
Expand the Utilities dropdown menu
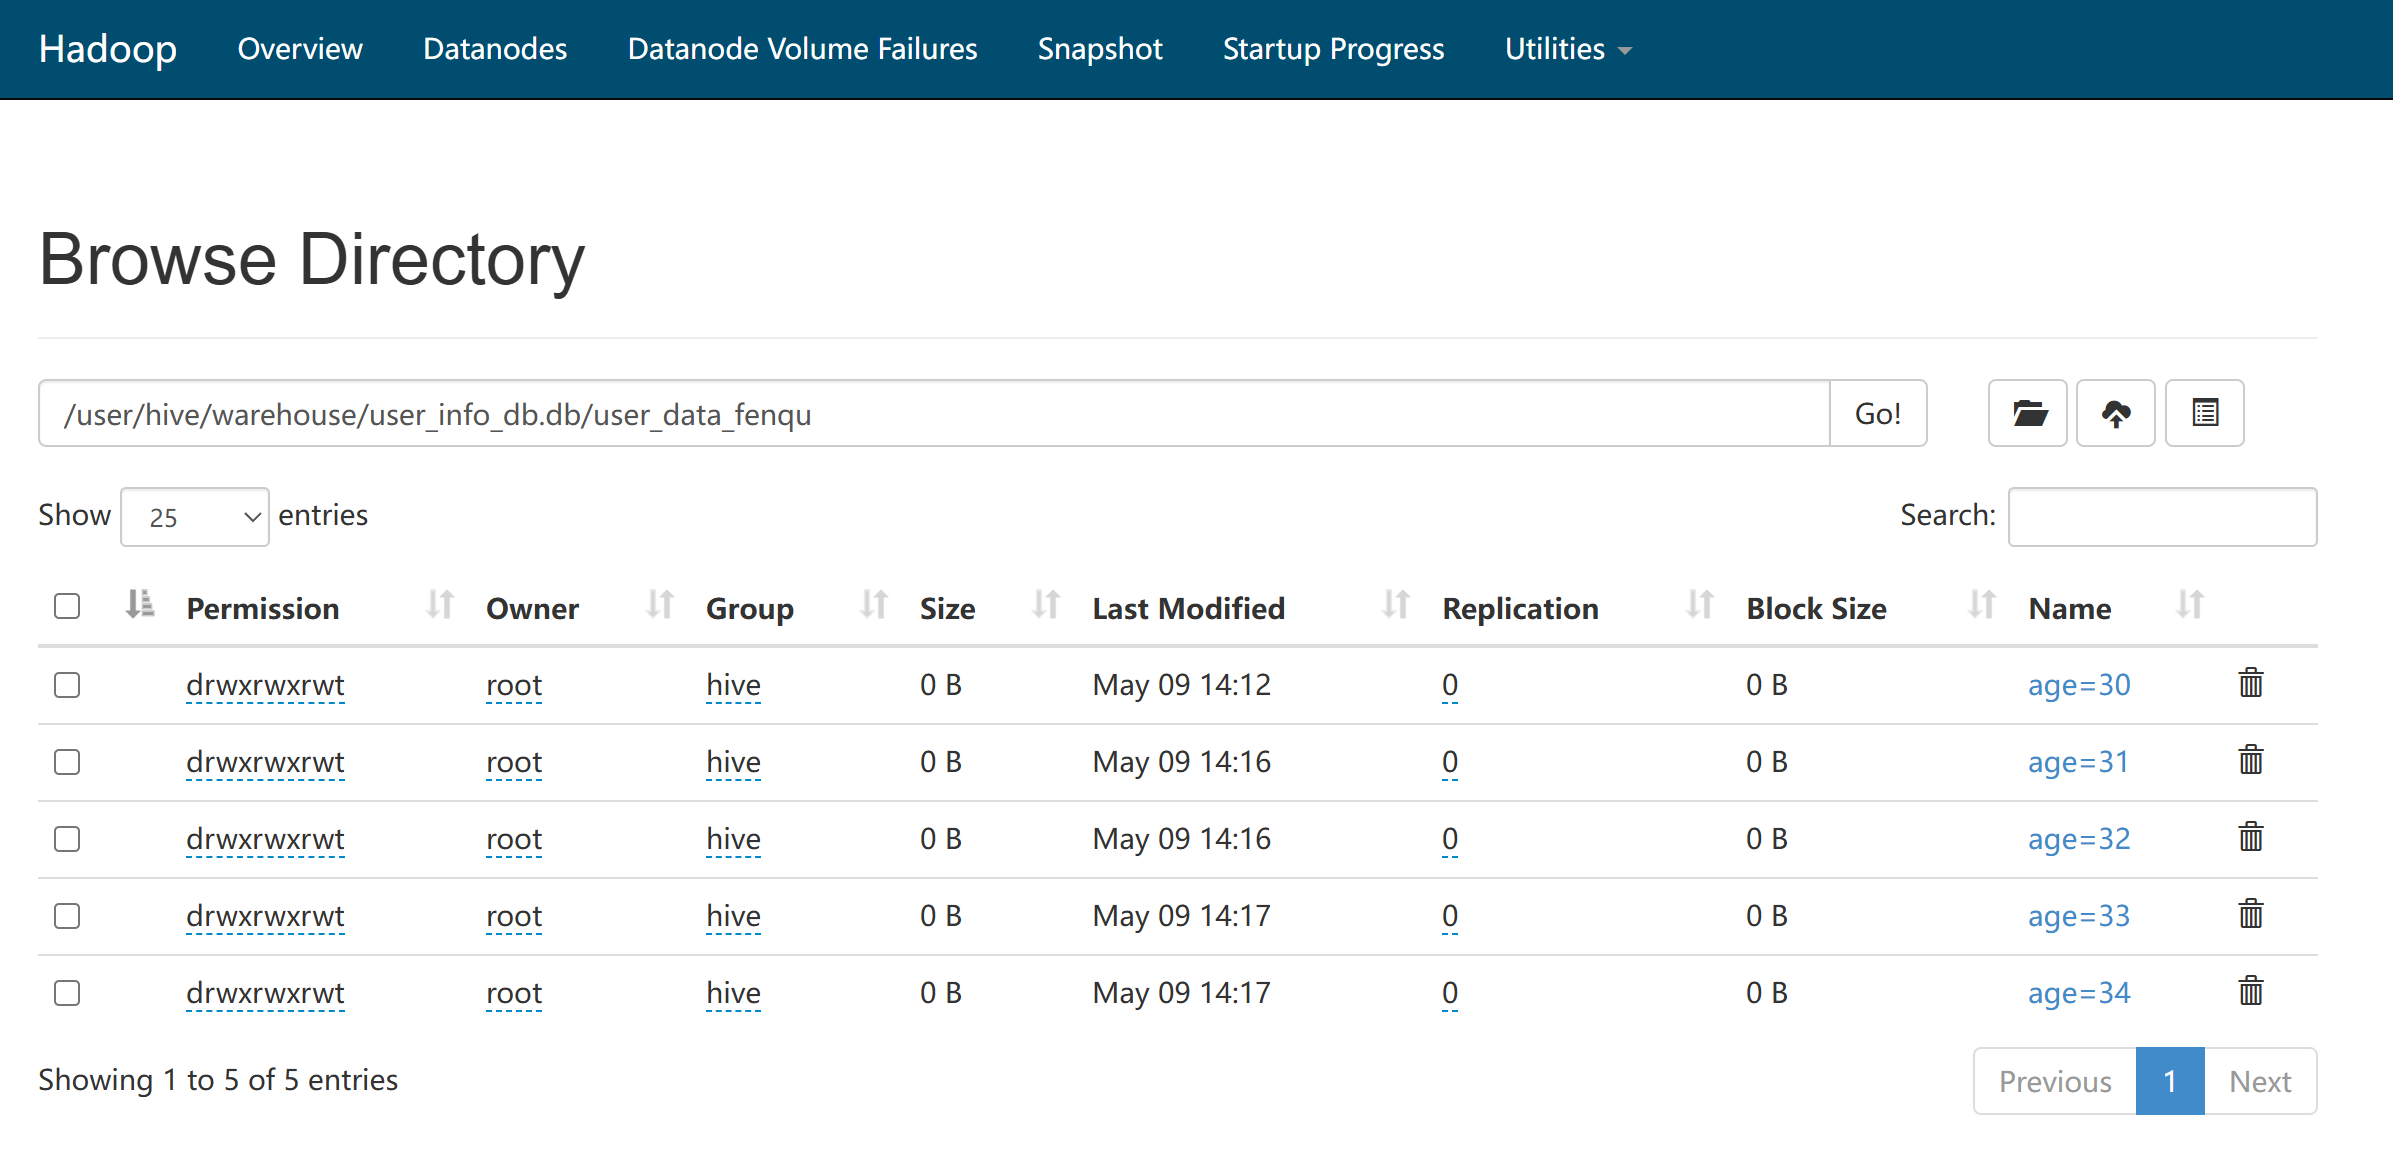pyautogui.click(x=1567, y=49)
